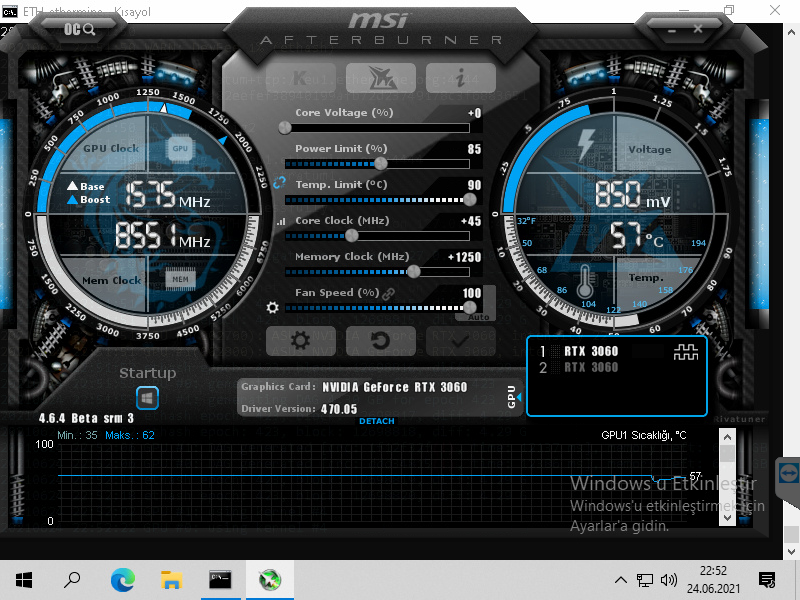Open fan speed settings gear icon

point(272,308)
